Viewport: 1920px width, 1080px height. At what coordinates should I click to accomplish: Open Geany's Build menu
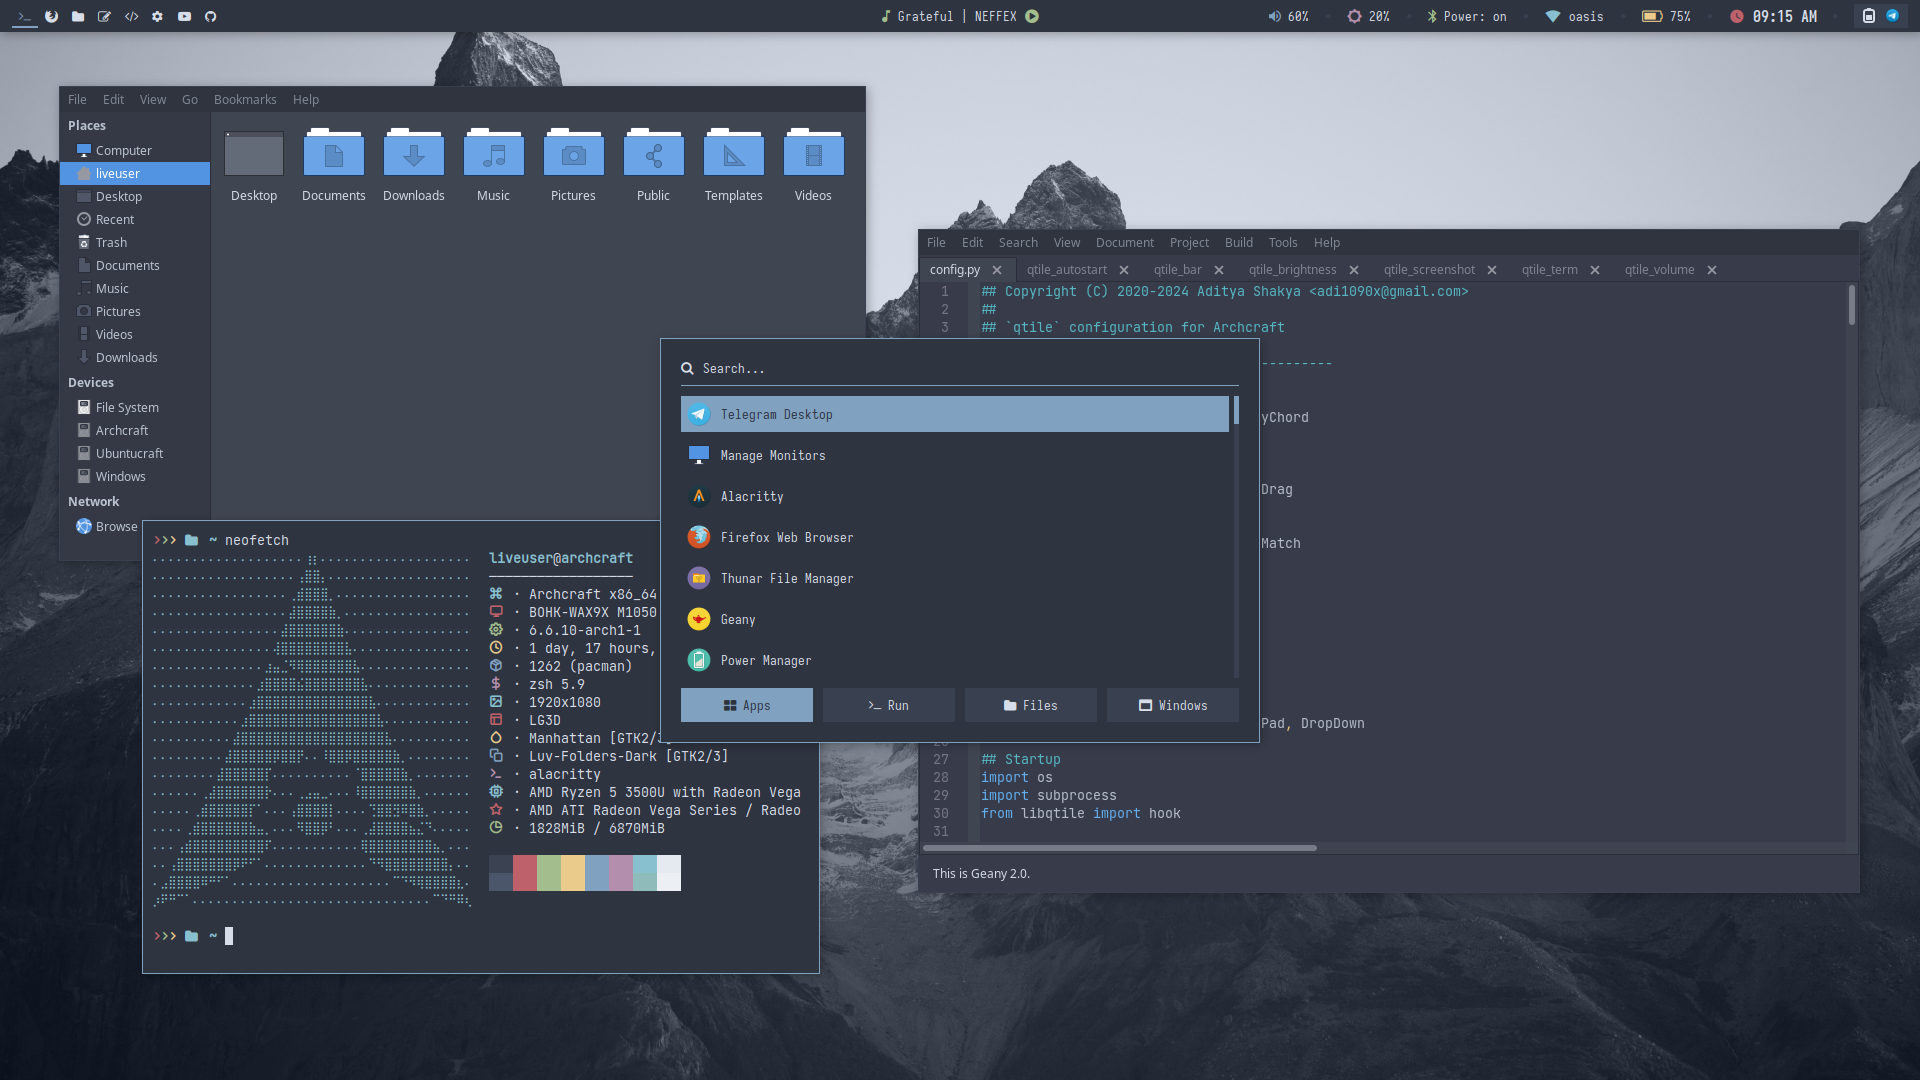point(1238,242)
